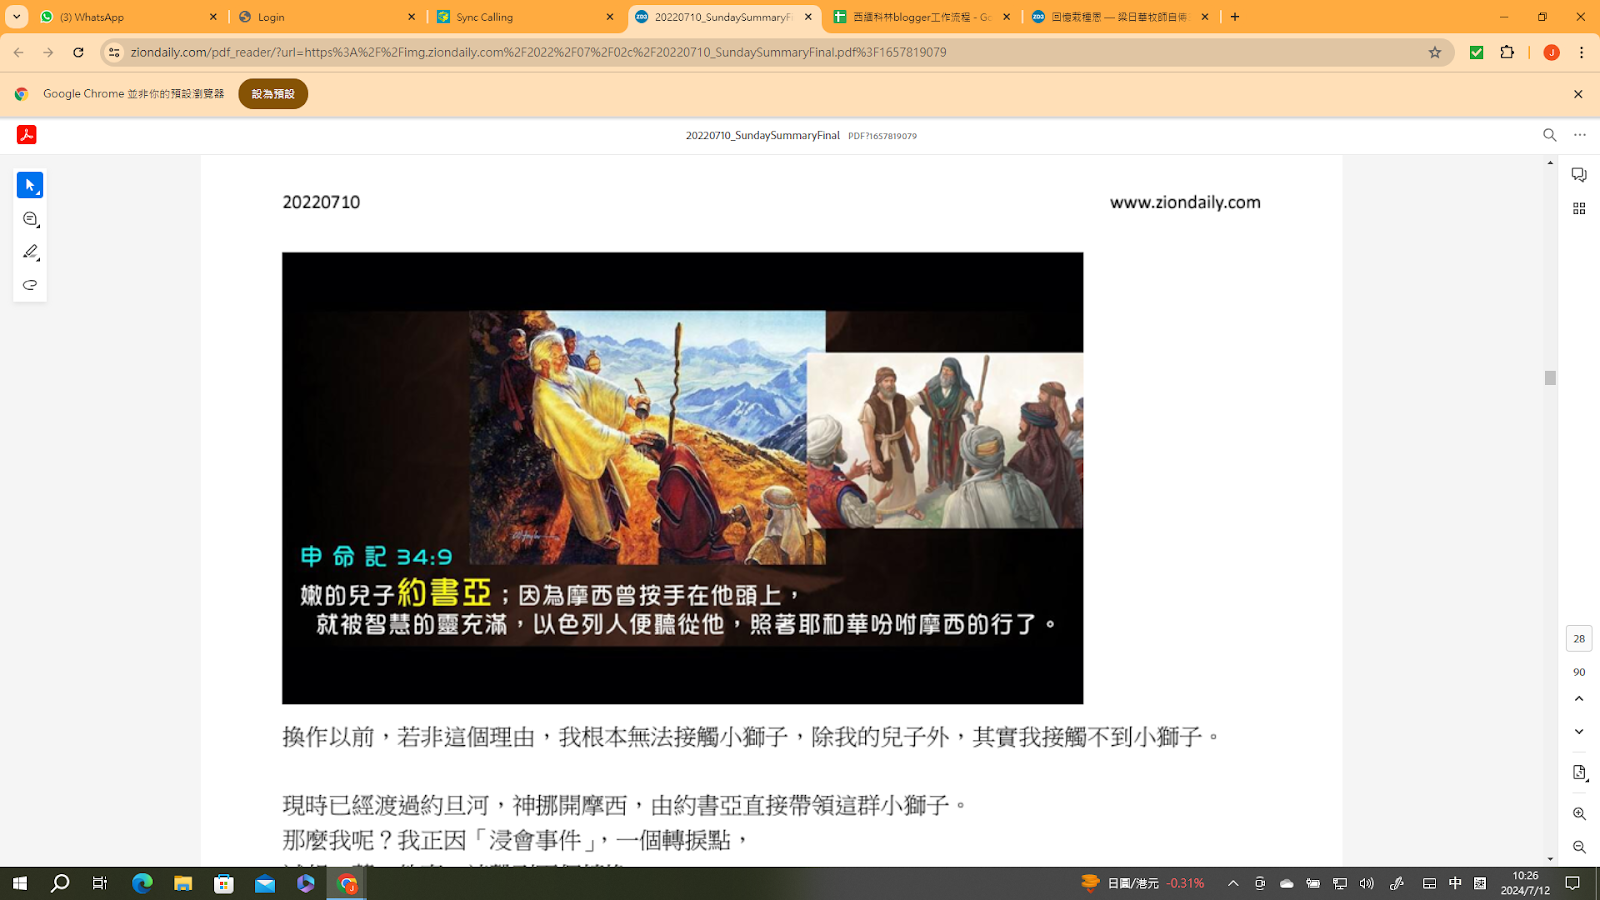Click the vertical scrollbar thumb
Screen dimensions: 1600x900
click(1550, 378)
